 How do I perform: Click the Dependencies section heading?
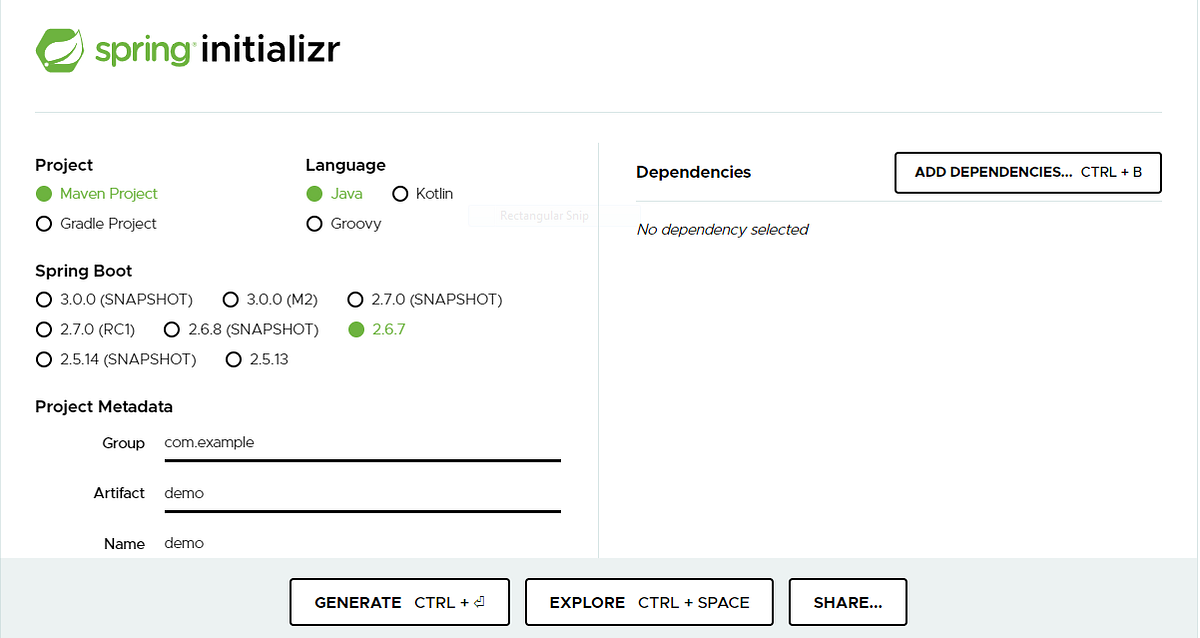tap(693, 172)
